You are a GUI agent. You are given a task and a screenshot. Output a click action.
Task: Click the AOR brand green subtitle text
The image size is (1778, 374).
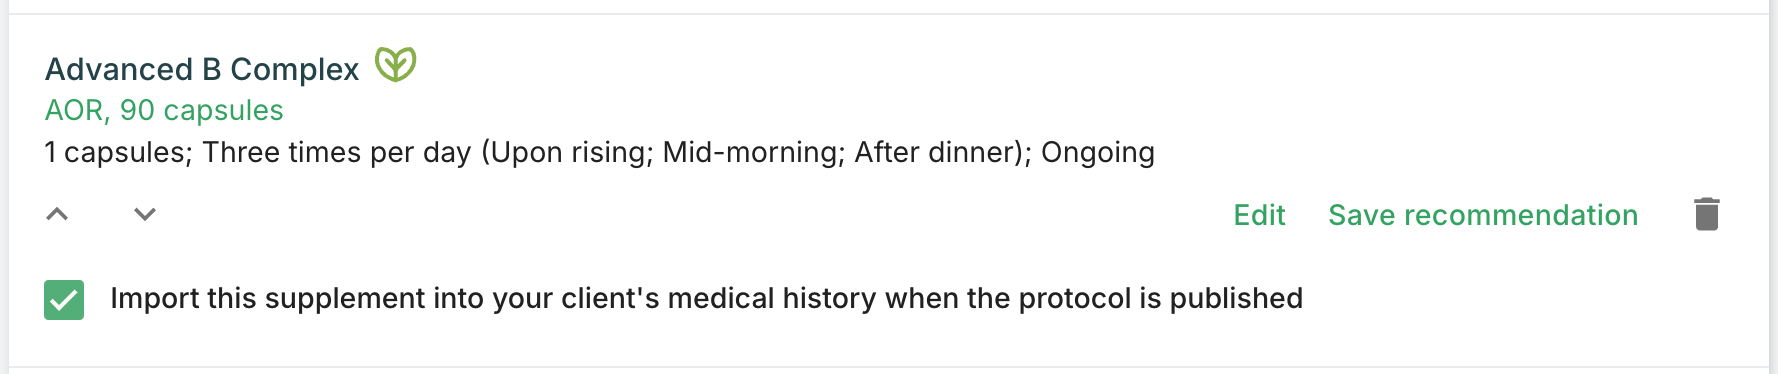(x=164, y=110)
